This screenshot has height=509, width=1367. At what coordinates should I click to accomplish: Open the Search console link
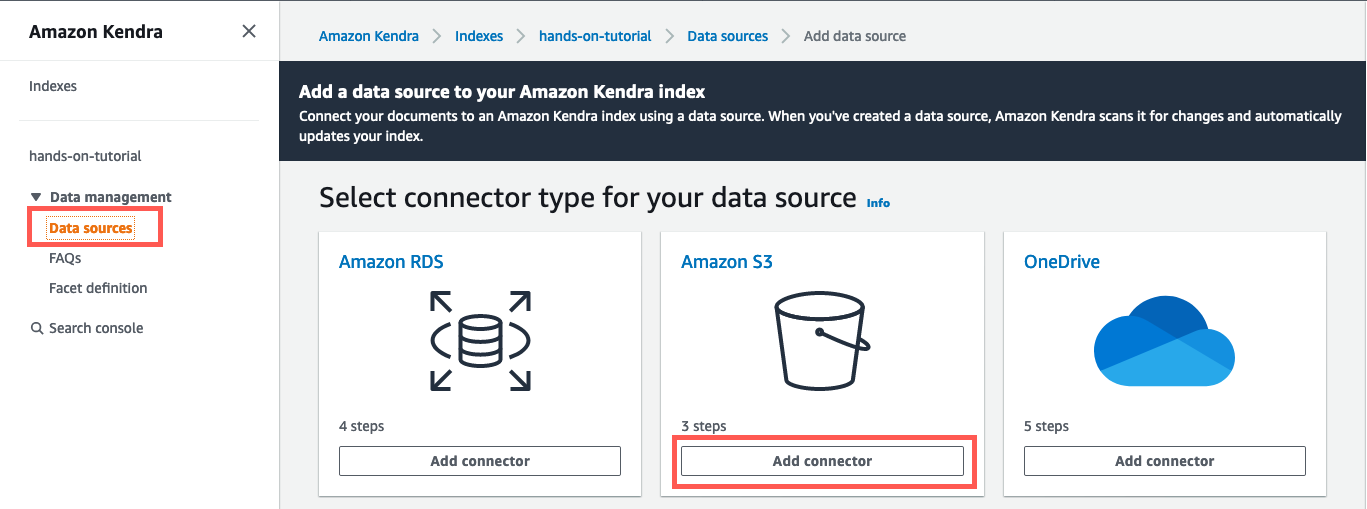coord(96,328)
